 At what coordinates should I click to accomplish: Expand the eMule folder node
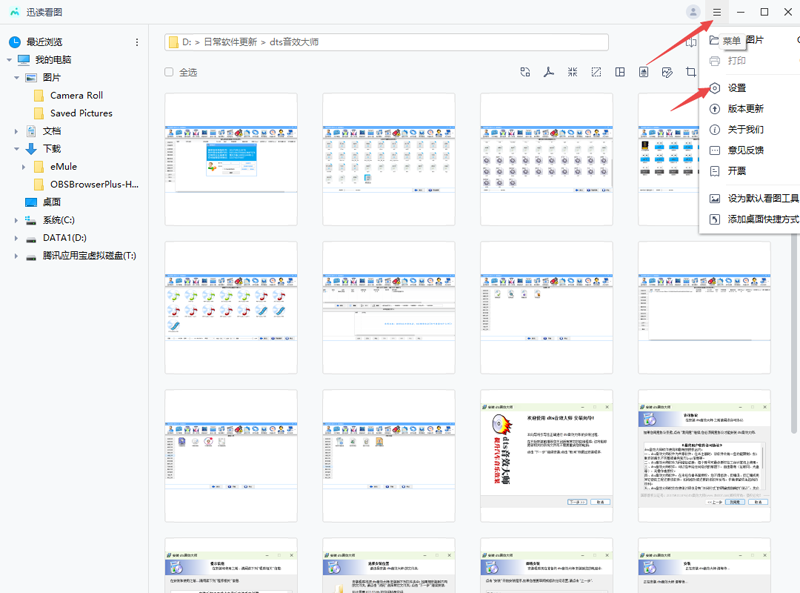[x=23, y=167]
